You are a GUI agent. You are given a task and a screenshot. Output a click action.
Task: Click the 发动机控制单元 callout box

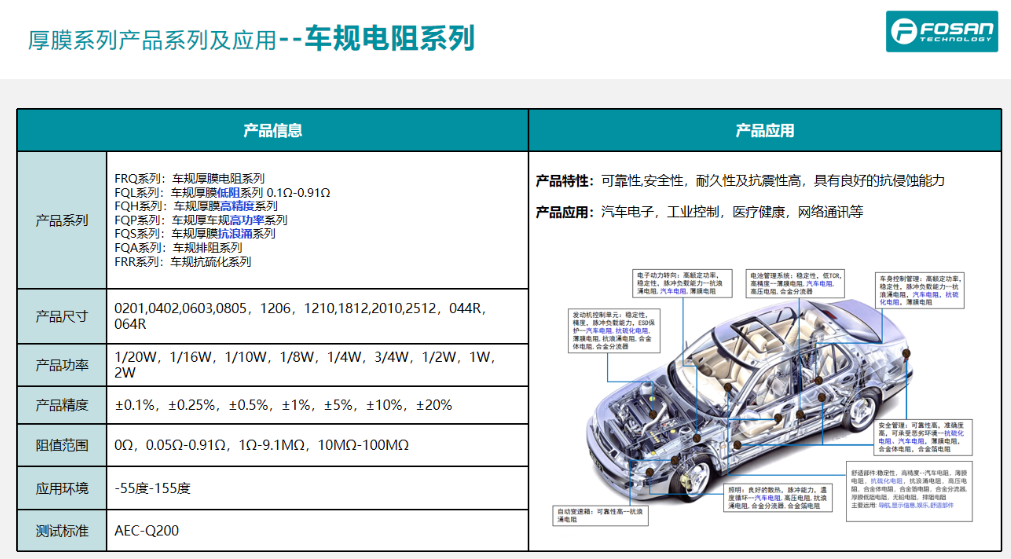point(616,330)
